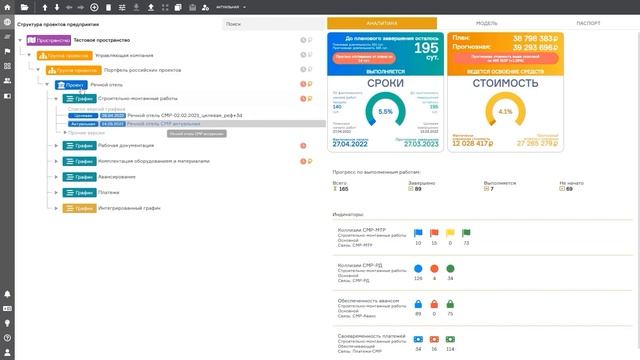Screen dimensions: 640x360
Task: Click the red flag in Коллизии СМР-МТР
Action: coord(434,233)
